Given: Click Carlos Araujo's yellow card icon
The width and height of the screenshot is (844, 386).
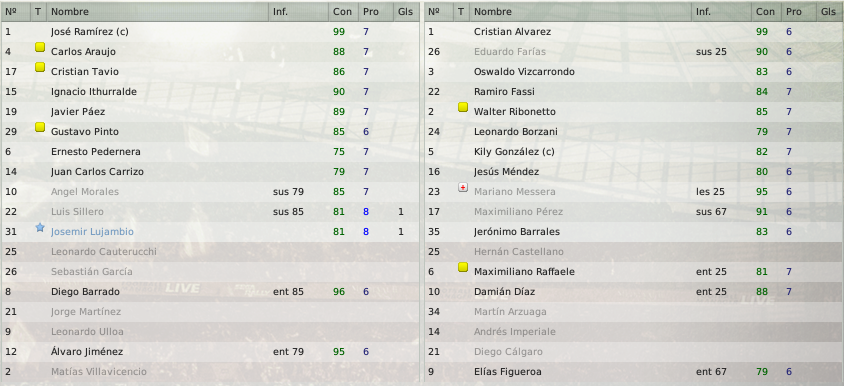Looking at the screenshot, I should click(40, 47).
